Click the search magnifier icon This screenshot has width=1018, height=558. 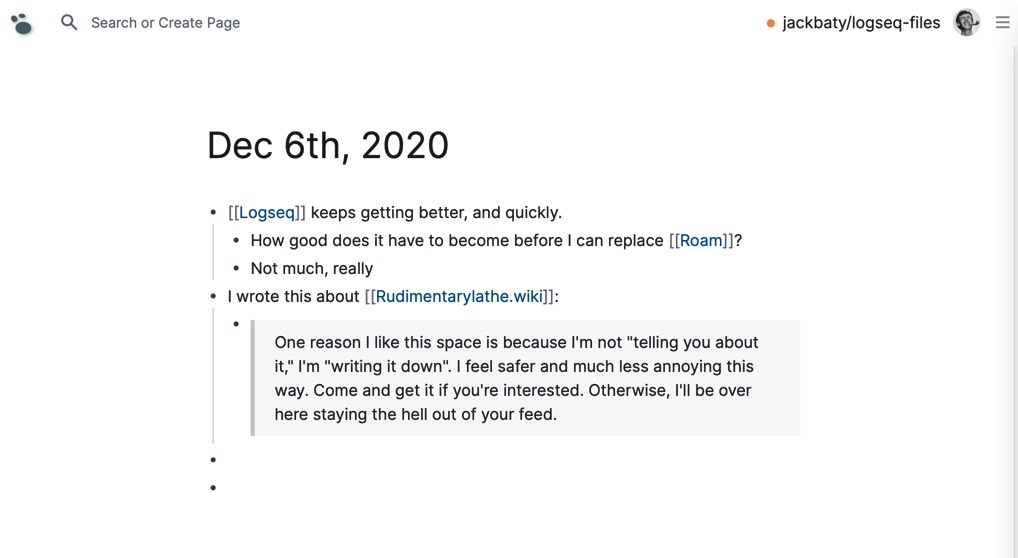(69, 22)
